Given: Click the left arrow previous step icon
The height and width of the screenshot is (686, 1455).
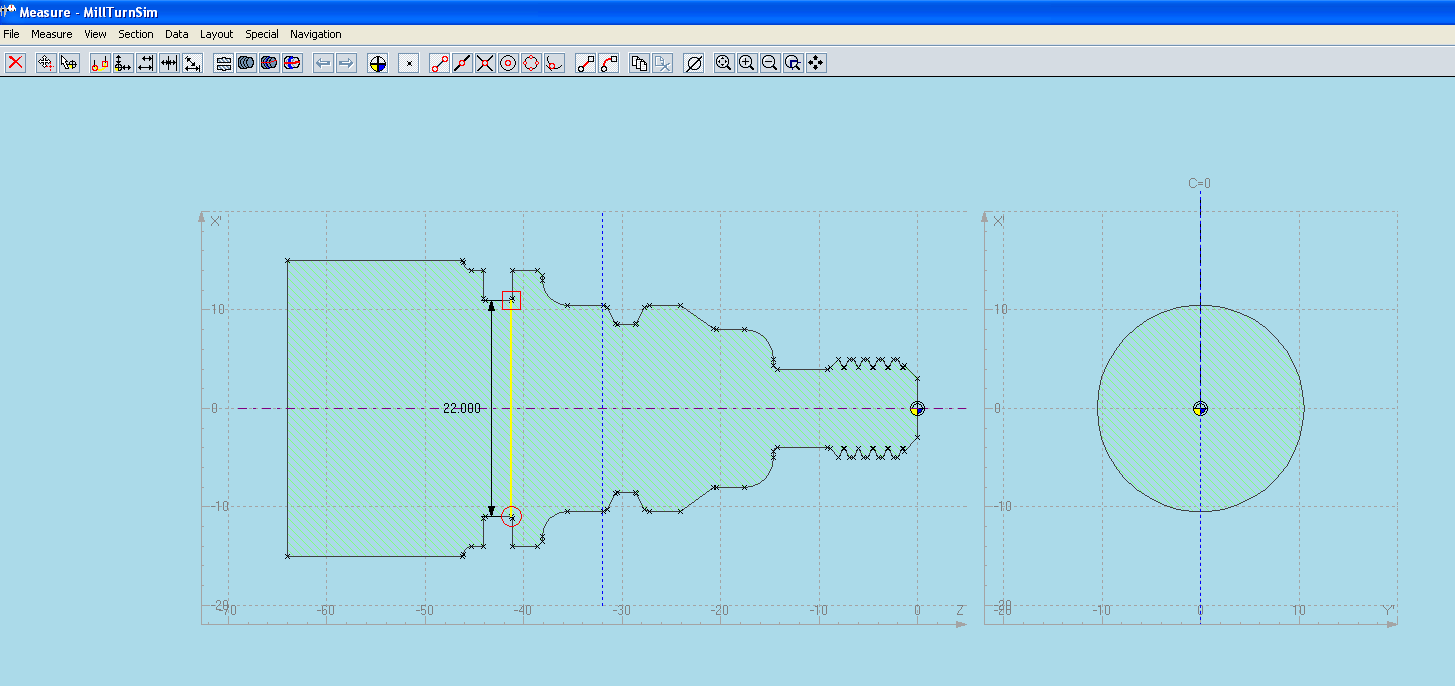Looking at the screenshot, I should point(323,63).
